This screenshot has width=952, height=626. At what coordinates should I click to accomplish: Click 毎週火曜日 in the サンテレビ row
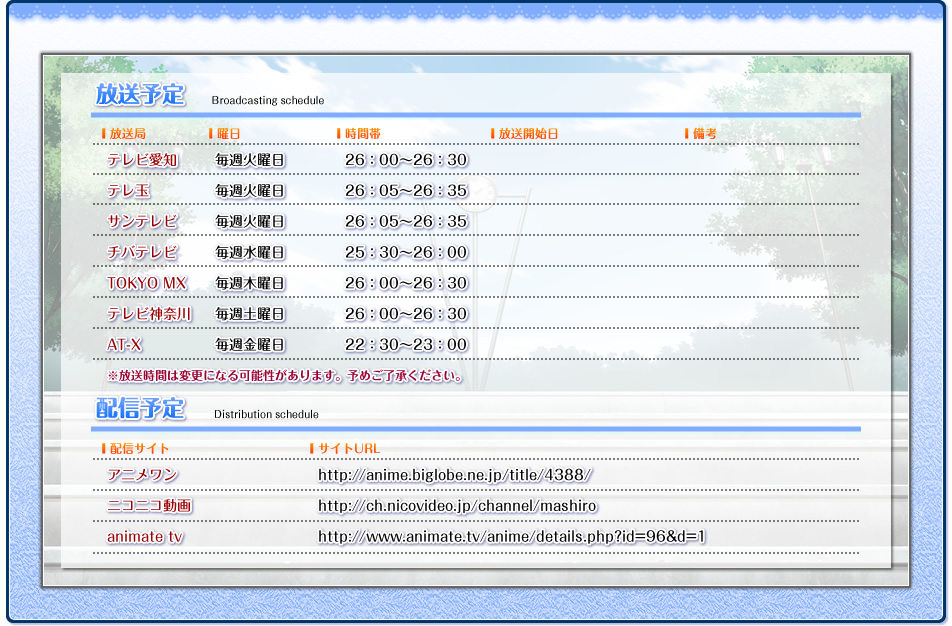250,222
